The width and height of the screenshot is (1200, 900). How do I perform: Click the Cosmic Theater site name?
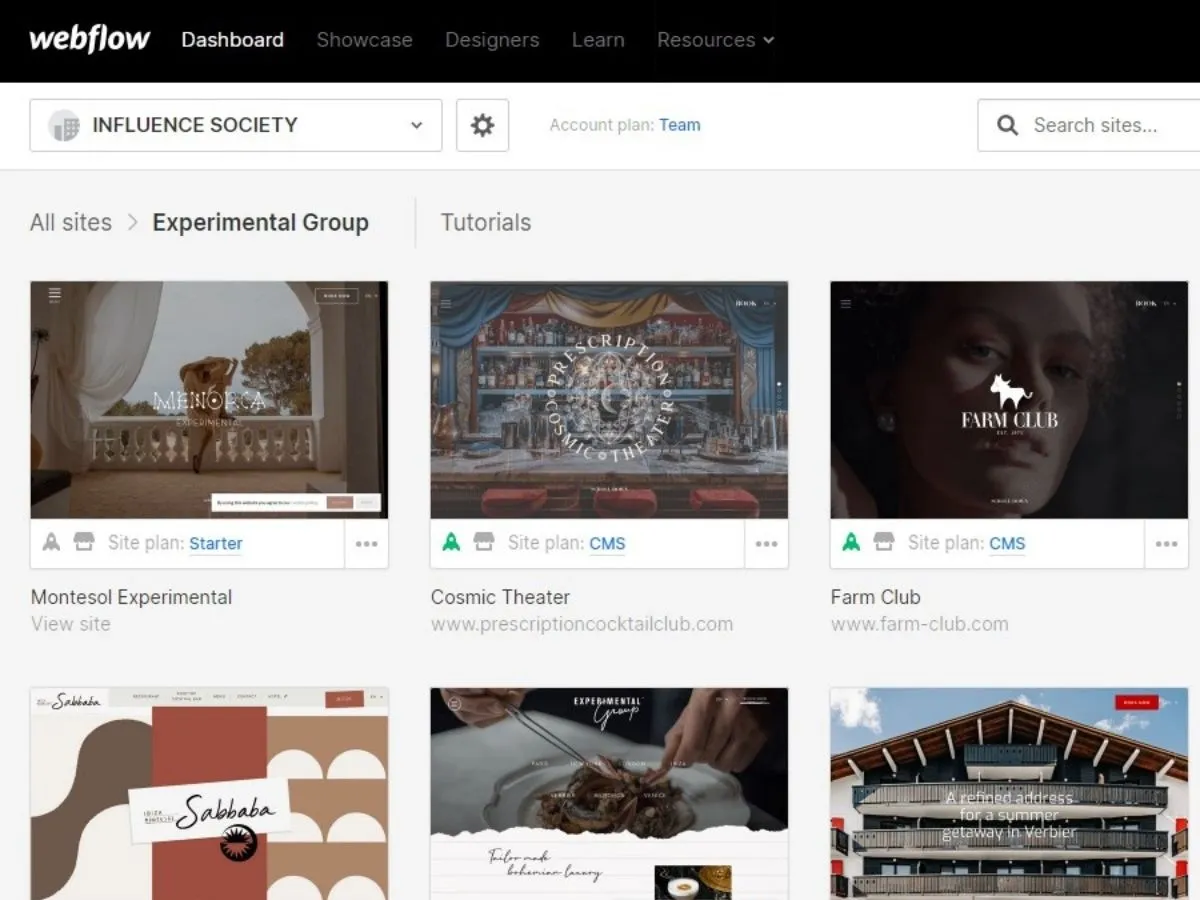pos(500,597)
